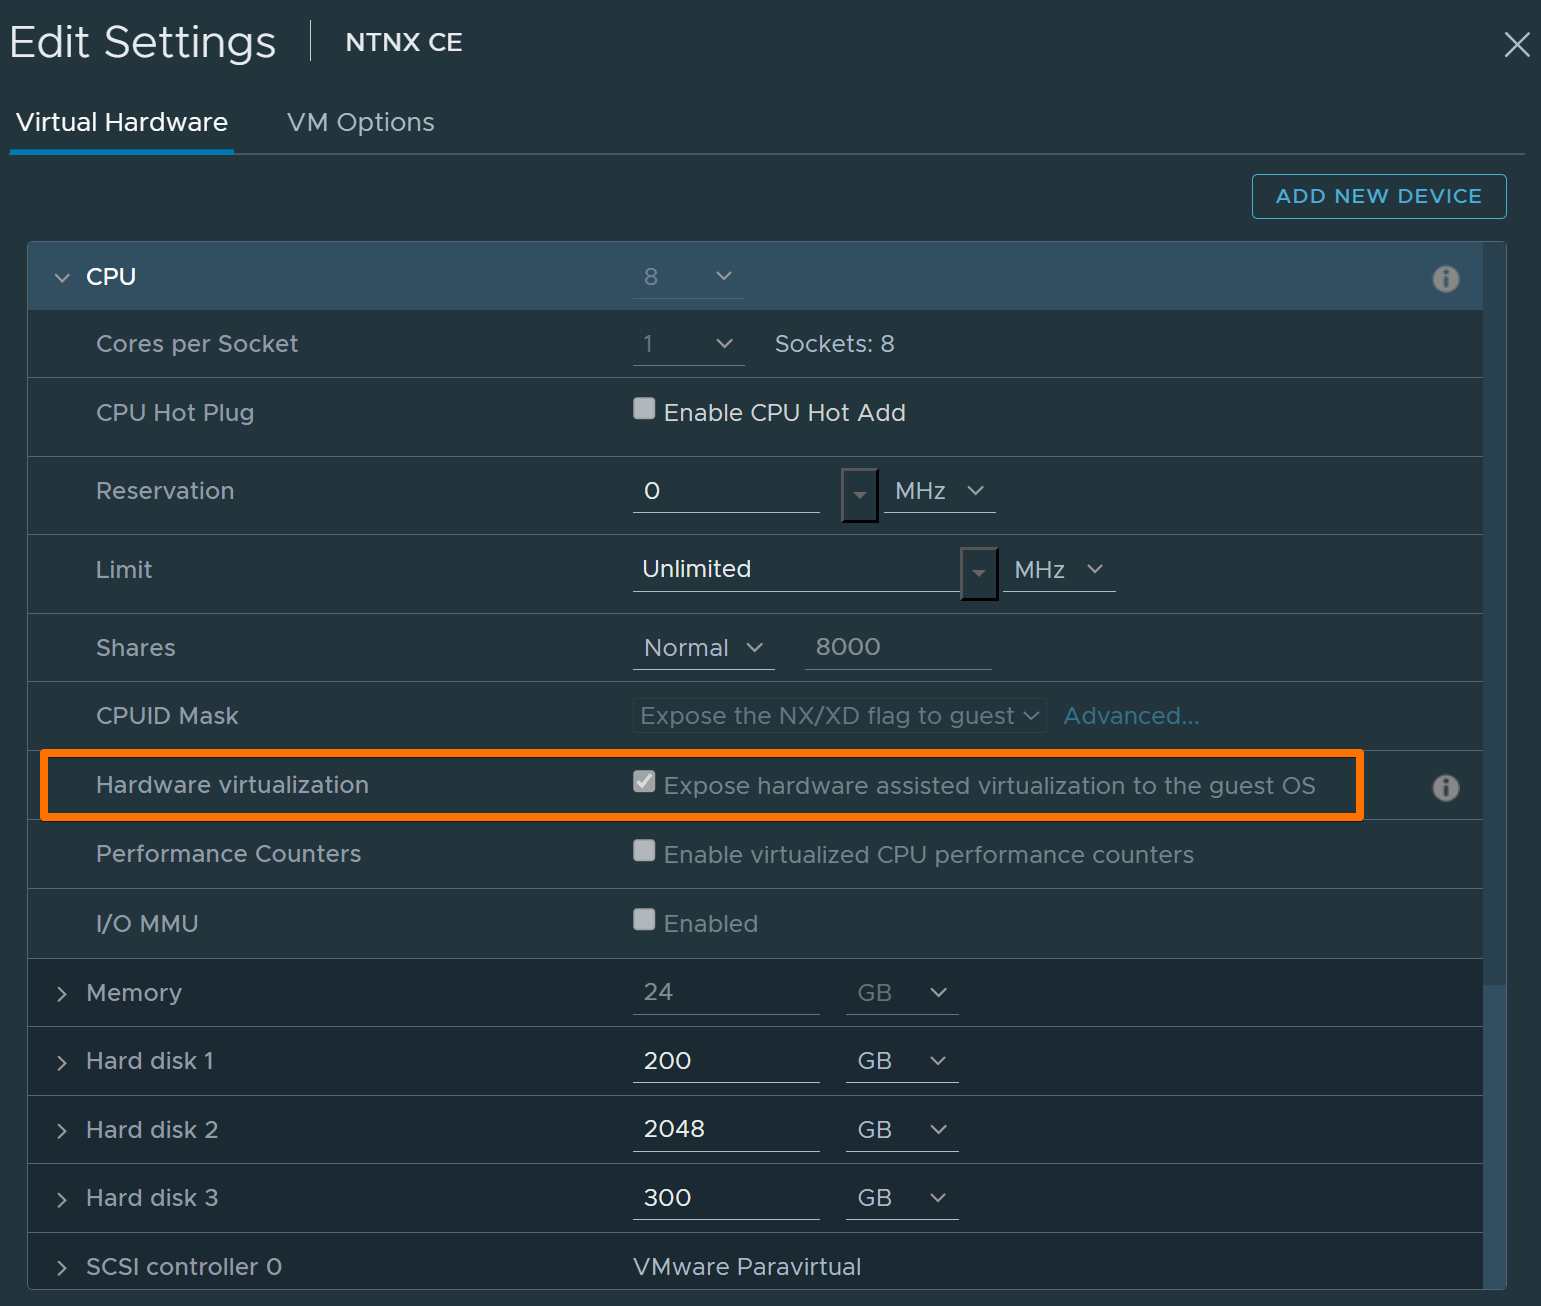Enable the I/O MMU option
This screenshot has height=1306, width=1541.
coord(643,919)
